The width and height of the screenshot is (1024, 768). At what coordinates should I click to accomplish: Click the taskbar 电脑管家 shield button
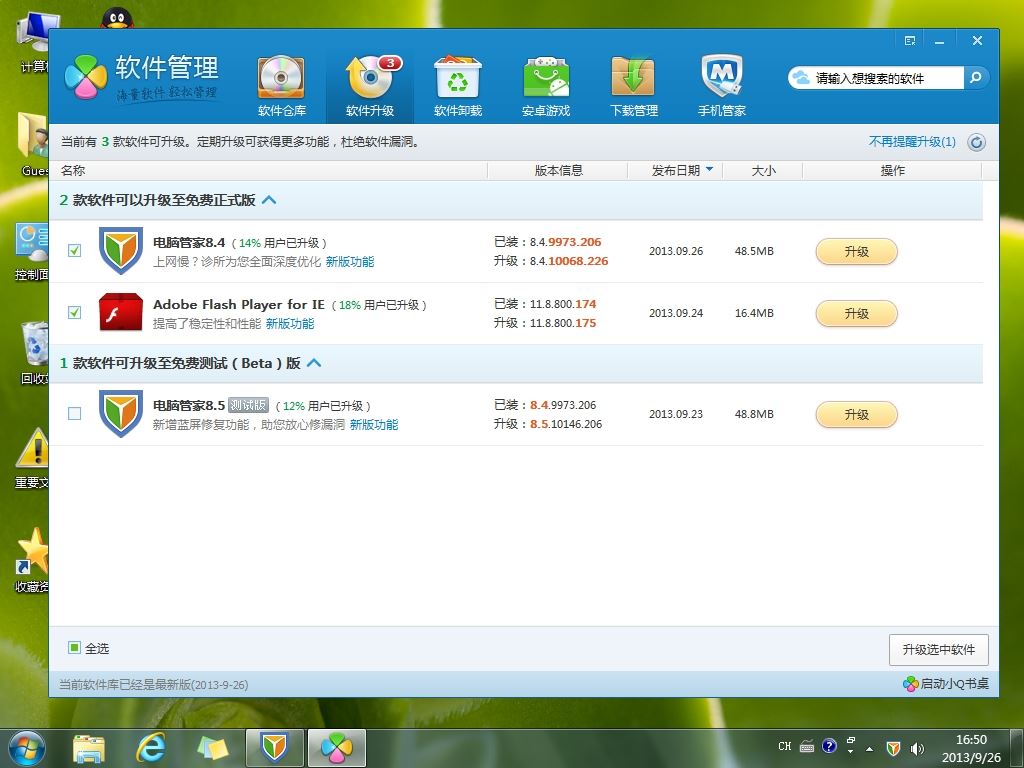tap(274, 748)
